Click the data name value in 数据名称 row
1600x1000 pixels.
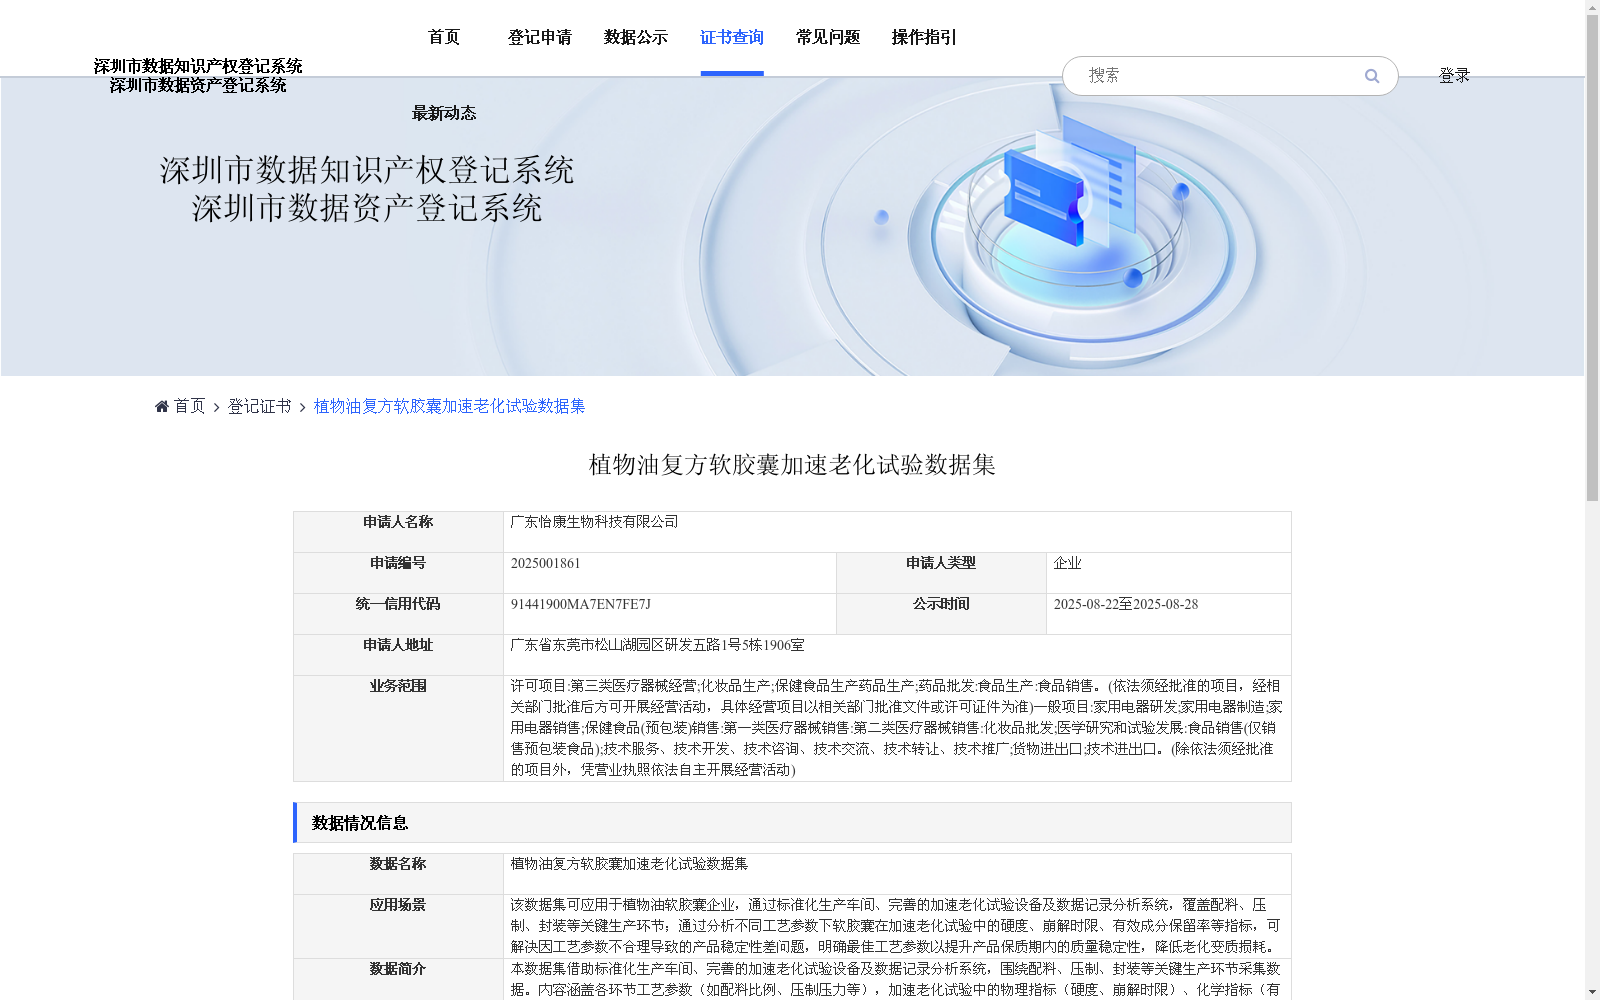click(629, 864)
